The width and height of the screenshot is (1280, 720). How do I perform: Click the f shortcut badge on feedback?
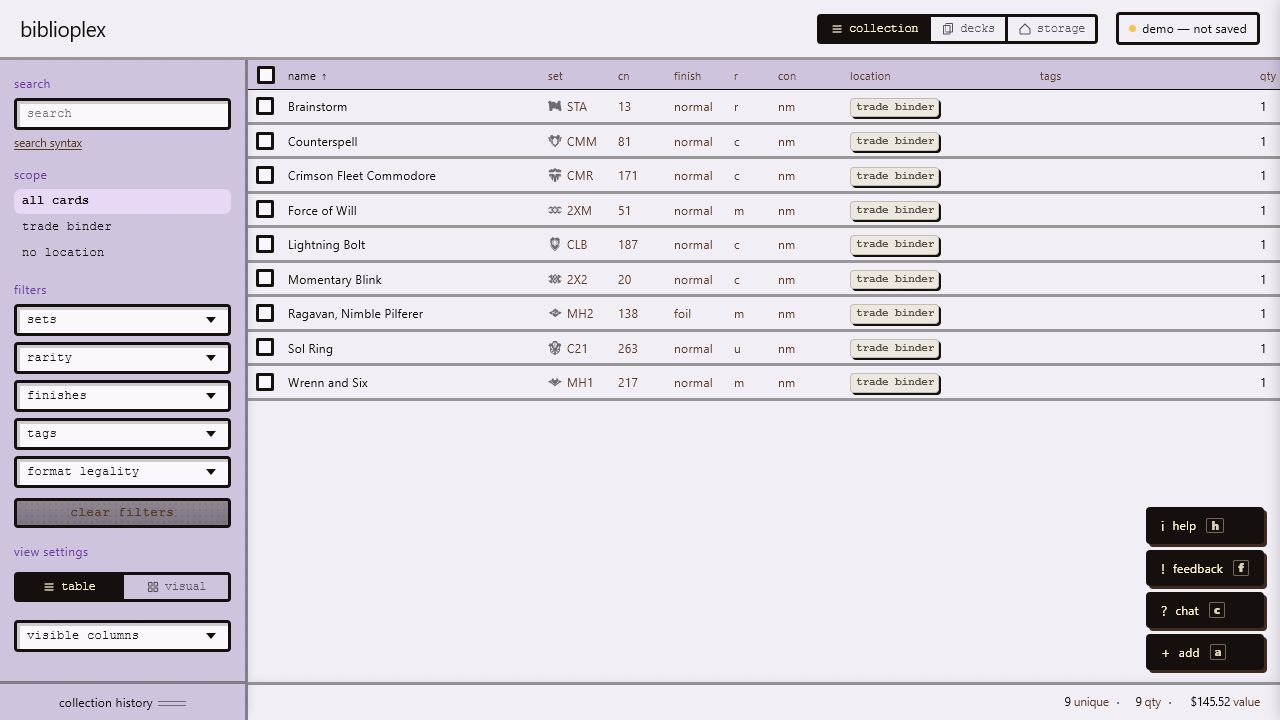[1241, 568]
